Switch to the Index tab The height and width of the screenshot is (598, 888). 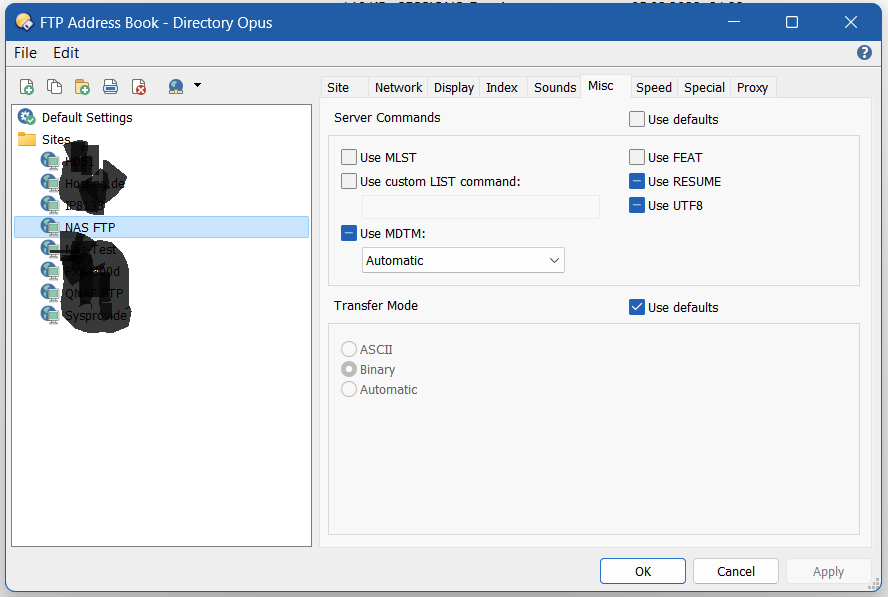(502, 87)
